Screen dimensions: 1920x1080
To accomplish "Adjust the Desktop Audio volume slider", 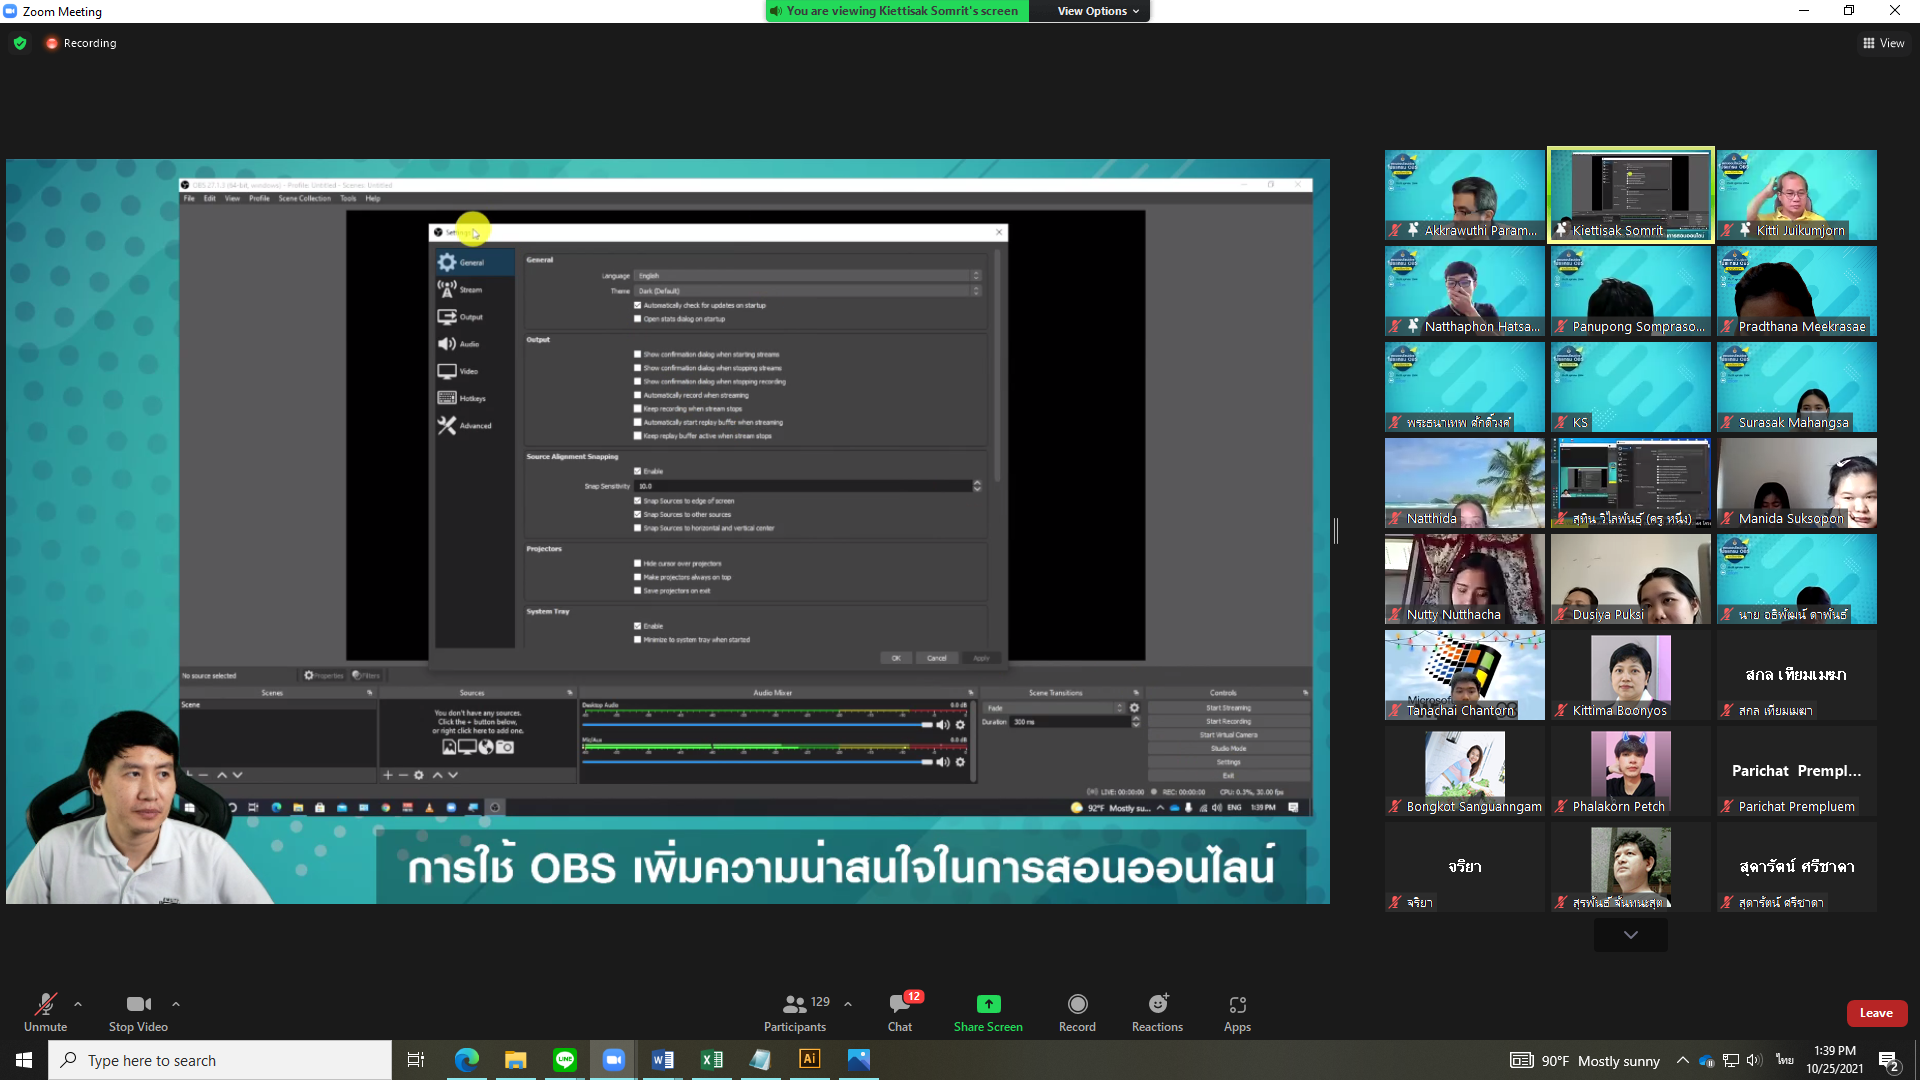I will 757,725.
